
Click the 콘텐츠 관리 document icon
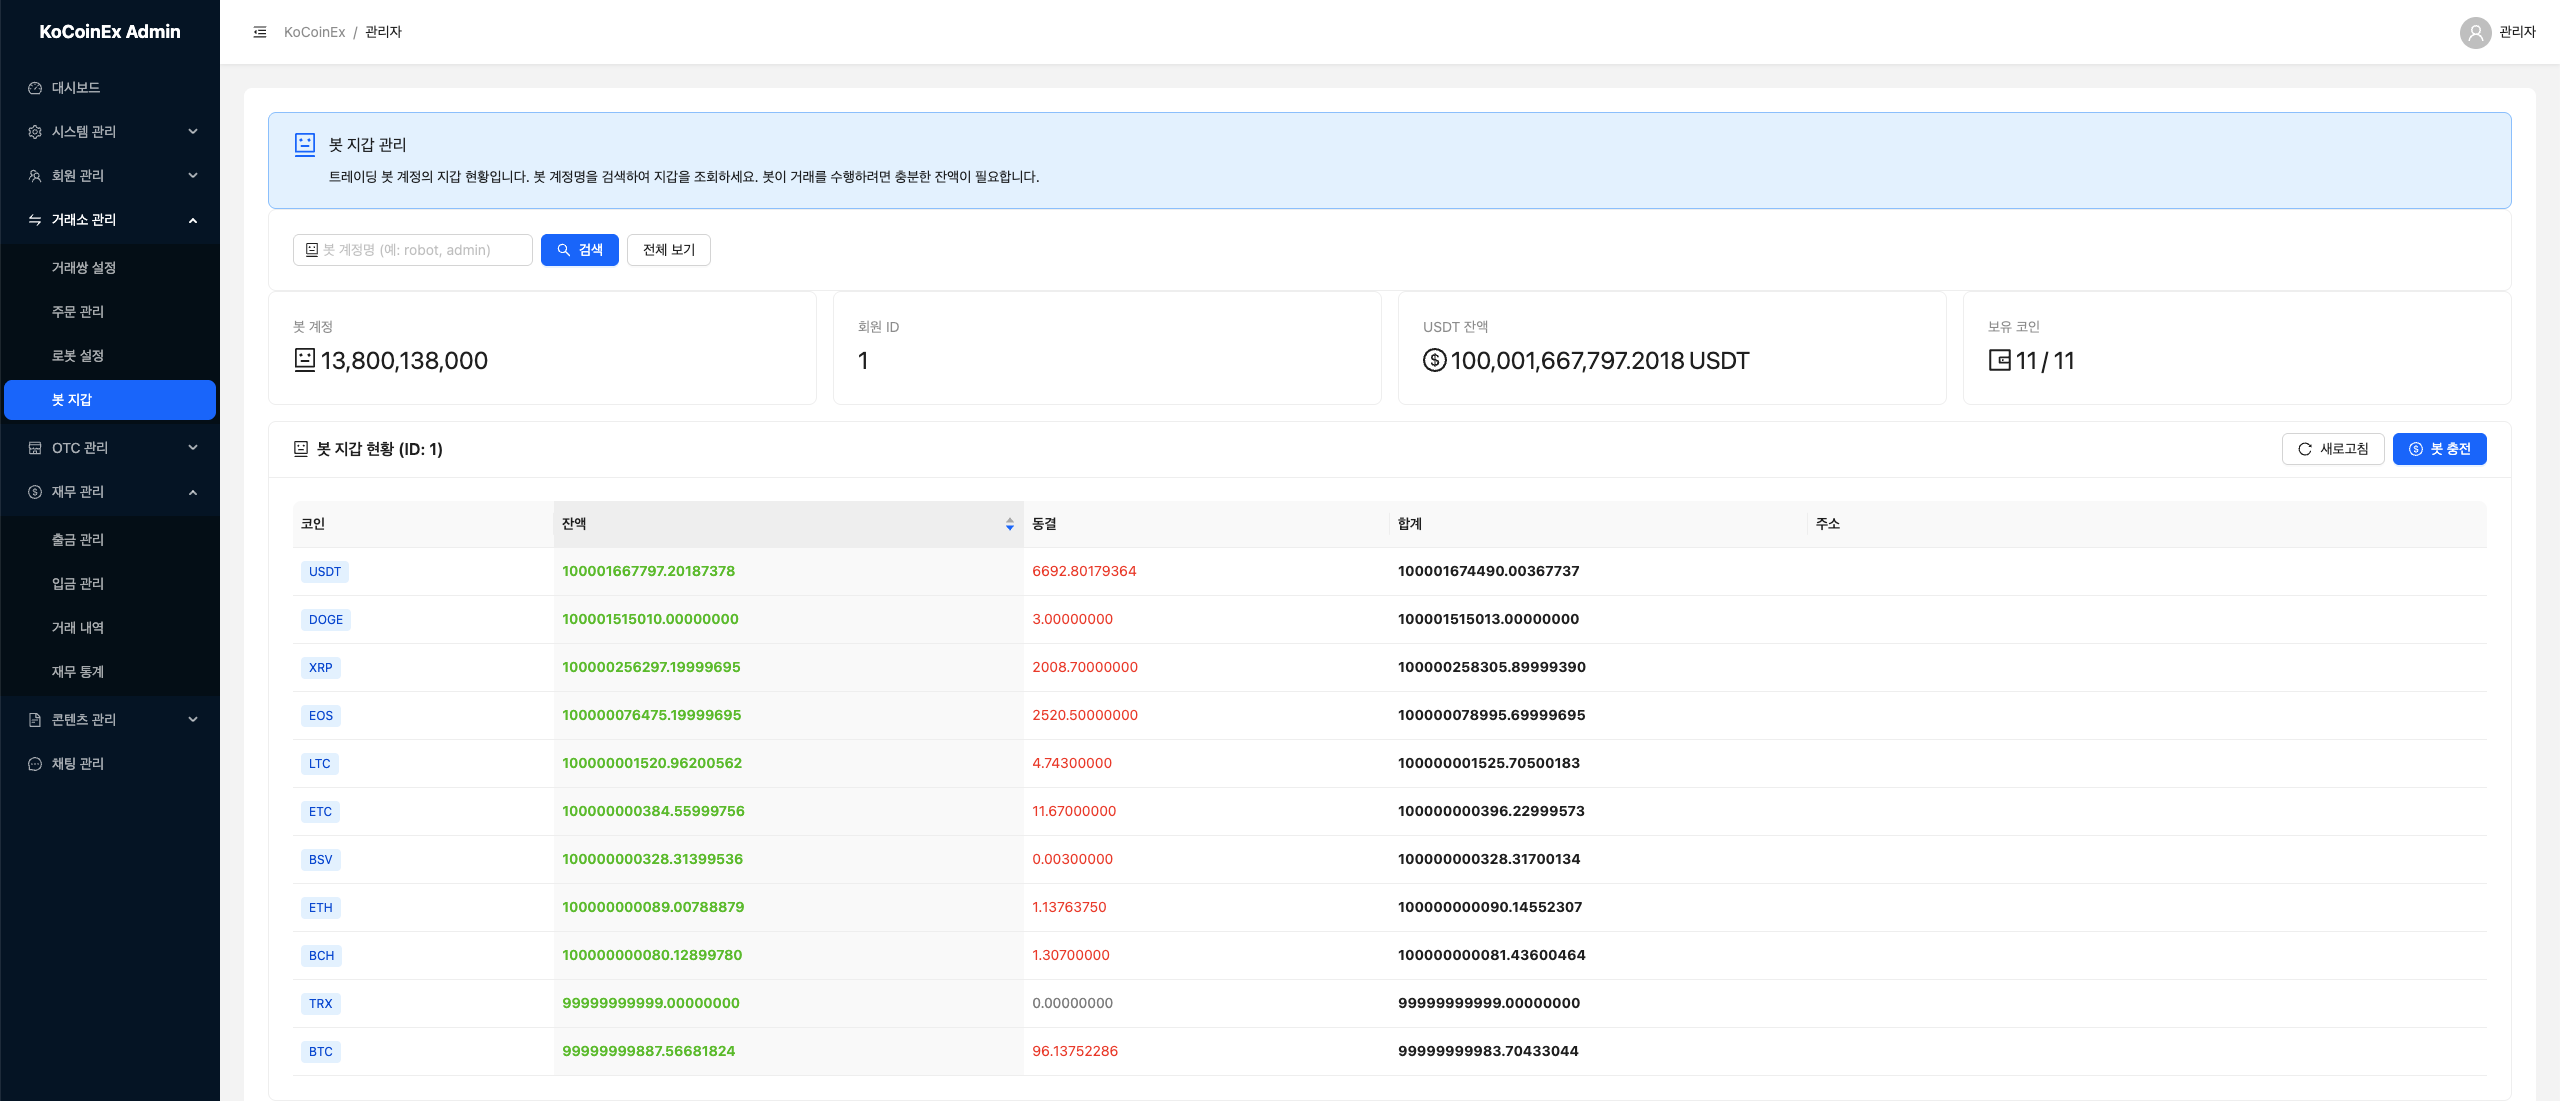35,720
